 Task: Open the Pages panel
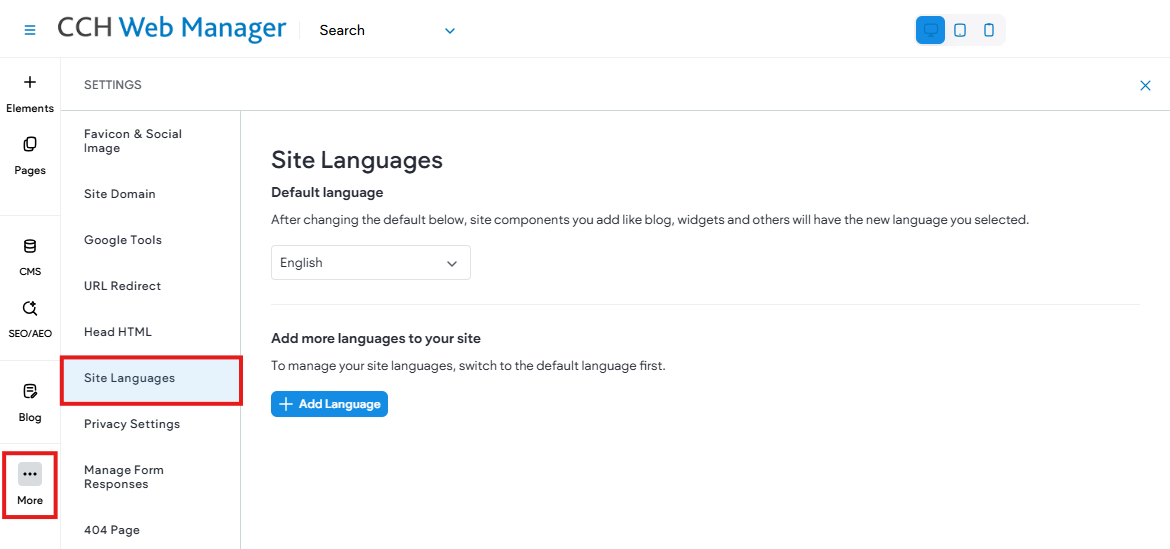(30, 157)
